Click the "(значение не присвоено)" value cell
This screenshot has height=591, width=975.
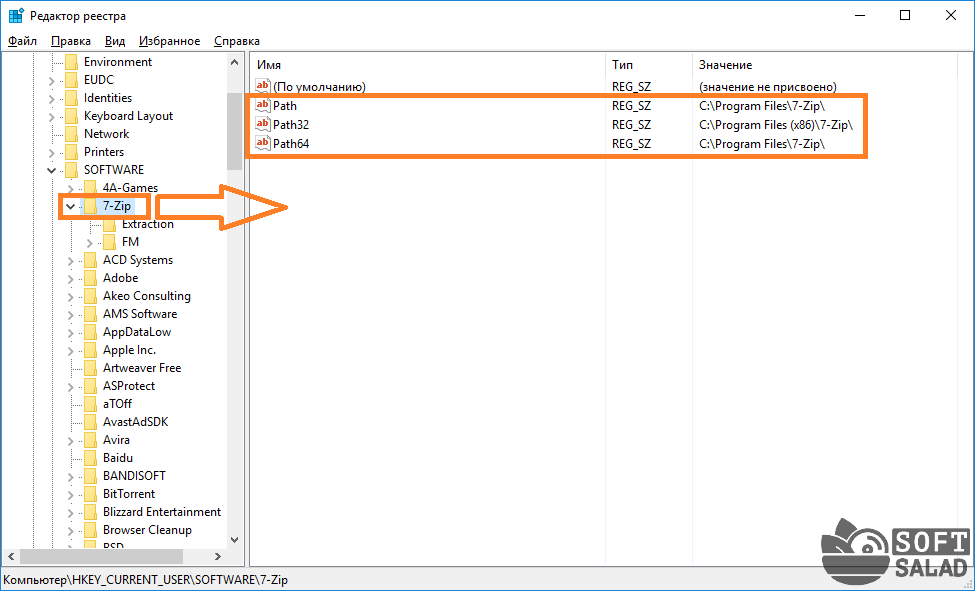click(768, 86)
